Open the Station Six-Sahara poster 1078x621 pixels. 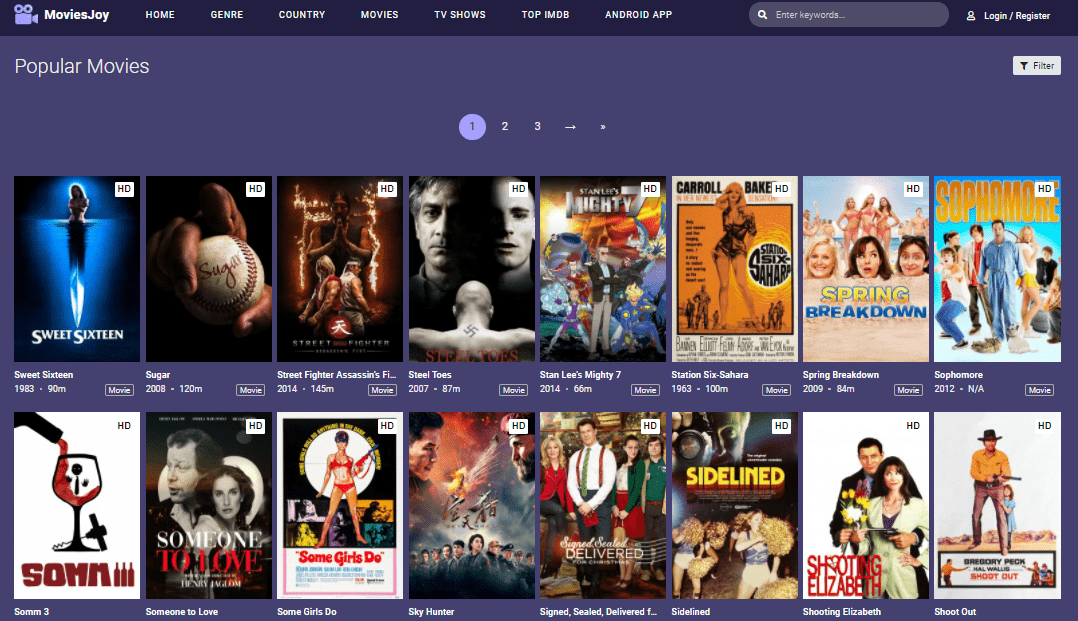click(734, 269)
